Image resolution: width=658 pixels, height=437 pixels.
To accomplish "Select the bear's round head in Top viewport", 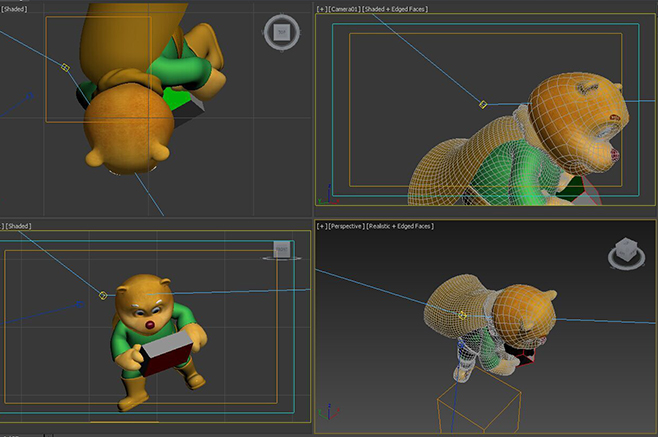I will pyautogui.click(x=128, y=130).
